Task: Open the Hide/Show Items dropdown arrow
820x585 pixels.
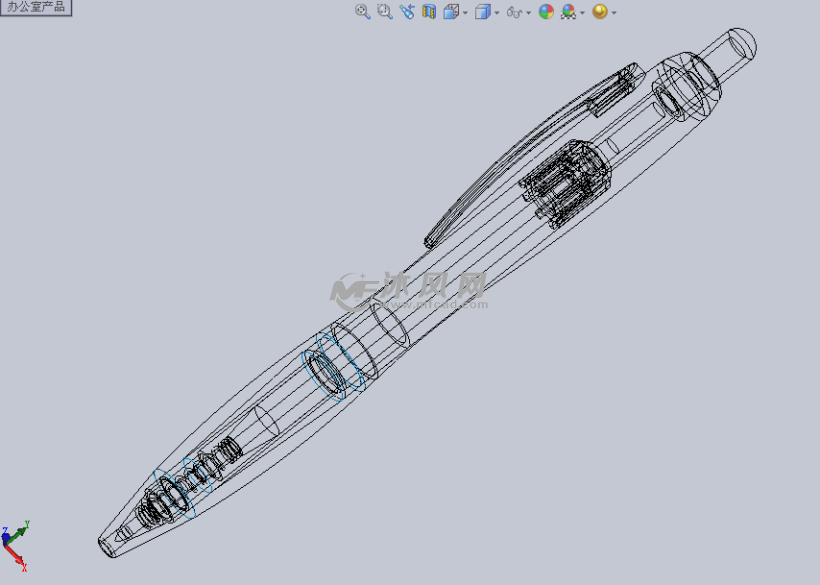Action: click(528, 13)
